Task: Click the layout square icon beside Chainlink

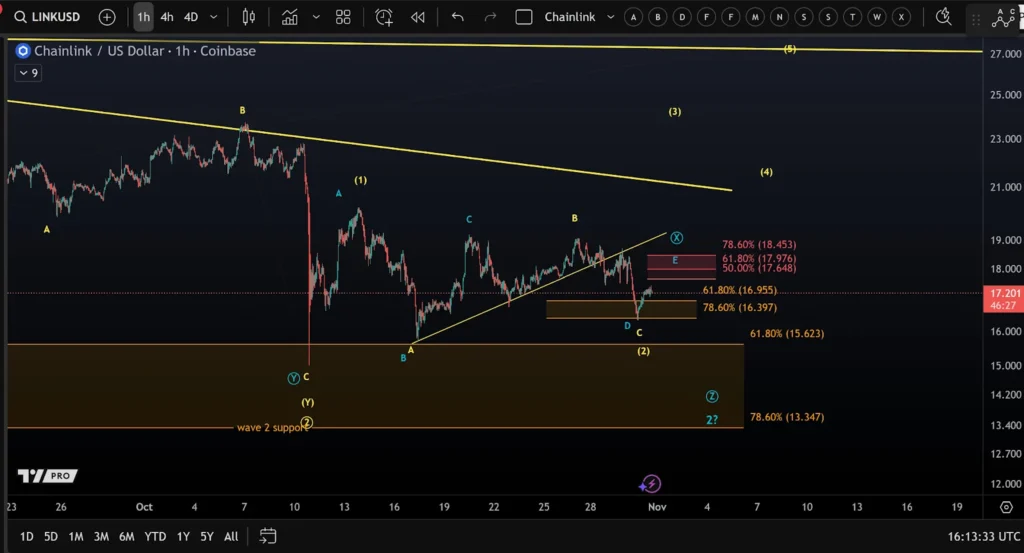Action: pos(524,17)
